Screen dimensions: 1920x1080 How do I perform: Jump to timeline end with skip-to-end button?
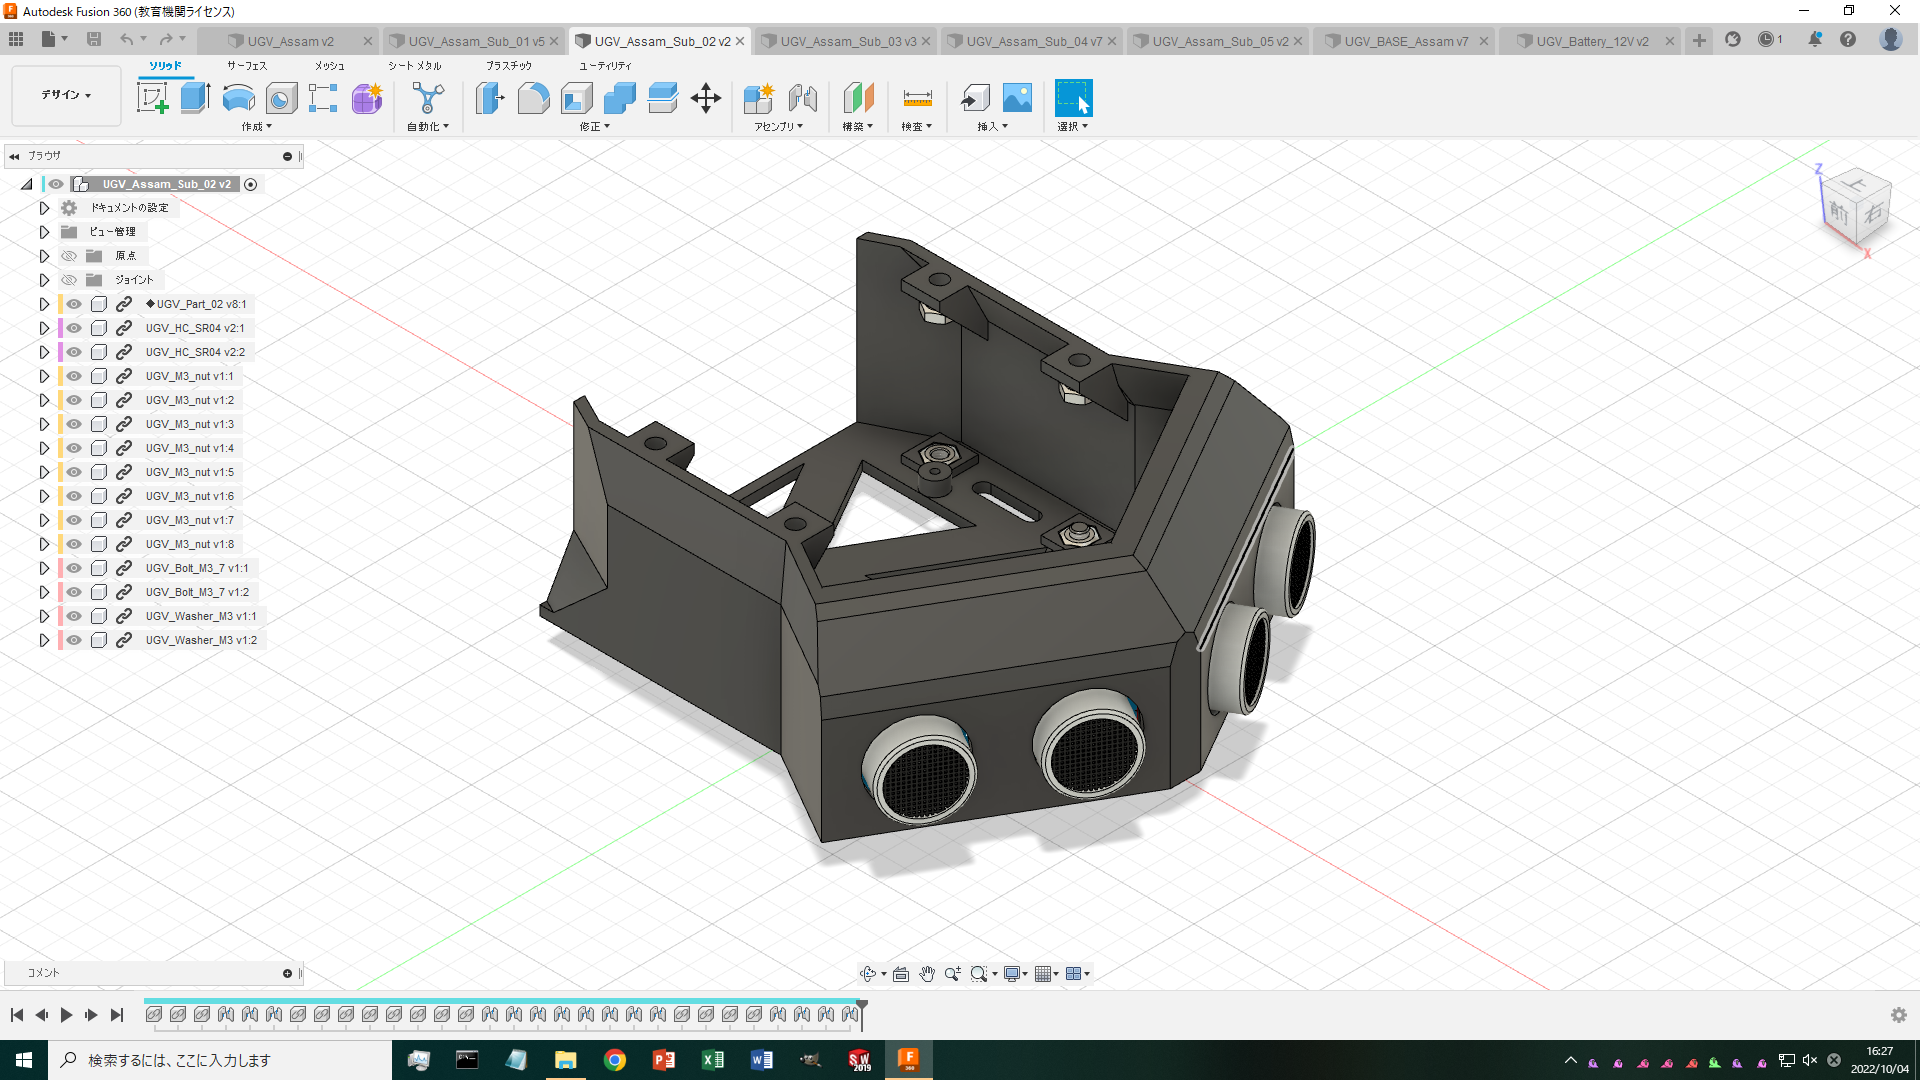point(117,1014)
